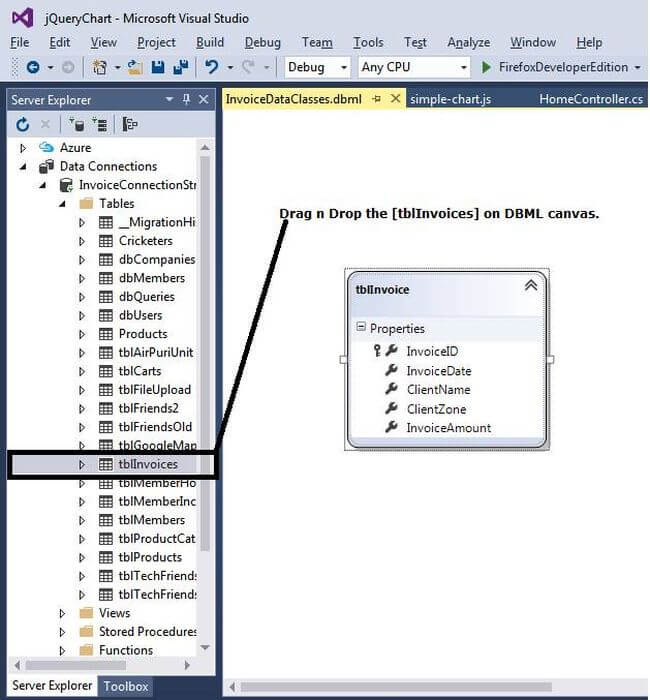This screenshot has height=700, width=650.
Task: Open the Build menu
Action: pyautogui.click(x=210, y=42)
